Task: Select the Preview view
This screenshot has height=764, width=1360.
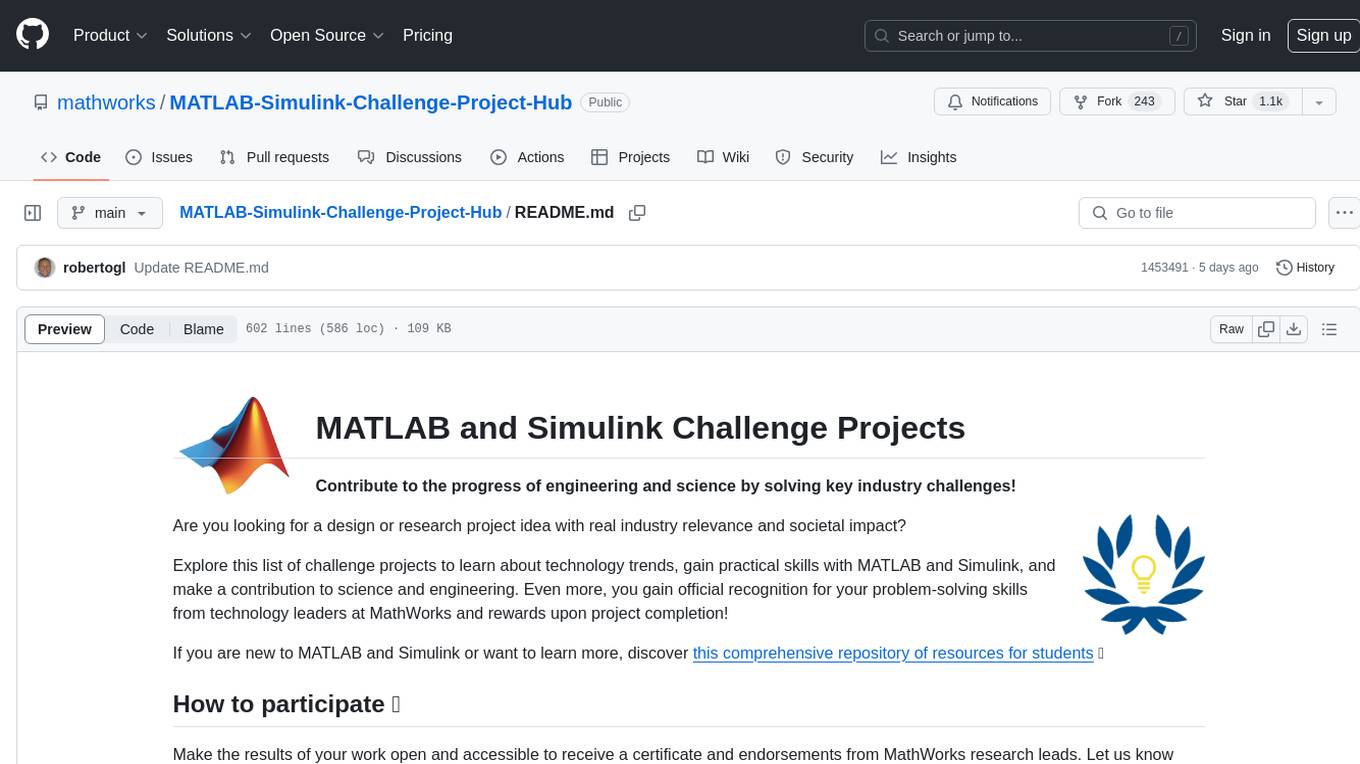Action: pyautogui.click(x=65, y=329)
